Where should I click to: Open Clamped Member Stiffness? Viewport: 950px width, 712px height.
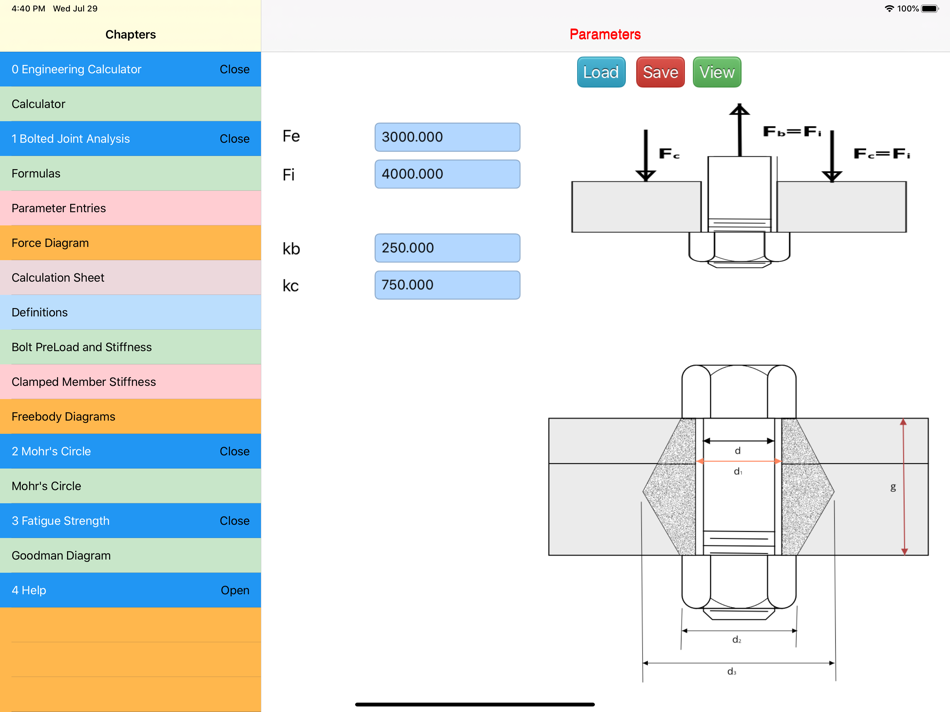tap(130, 382)
